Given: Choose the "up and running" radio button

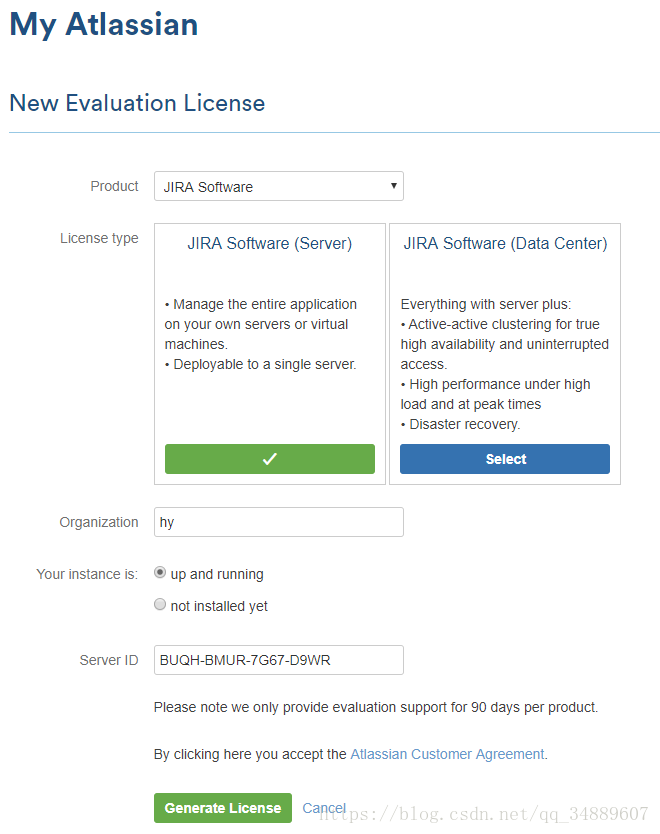Looking at the screenshot, I should (x=160, y=573).
